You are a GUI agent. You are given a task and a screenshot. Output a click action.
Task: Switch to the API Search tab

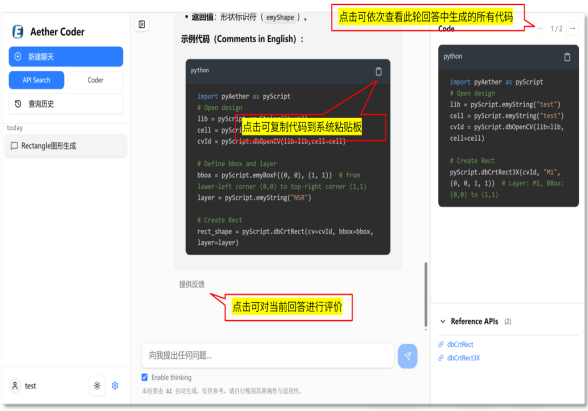(36, 80)
